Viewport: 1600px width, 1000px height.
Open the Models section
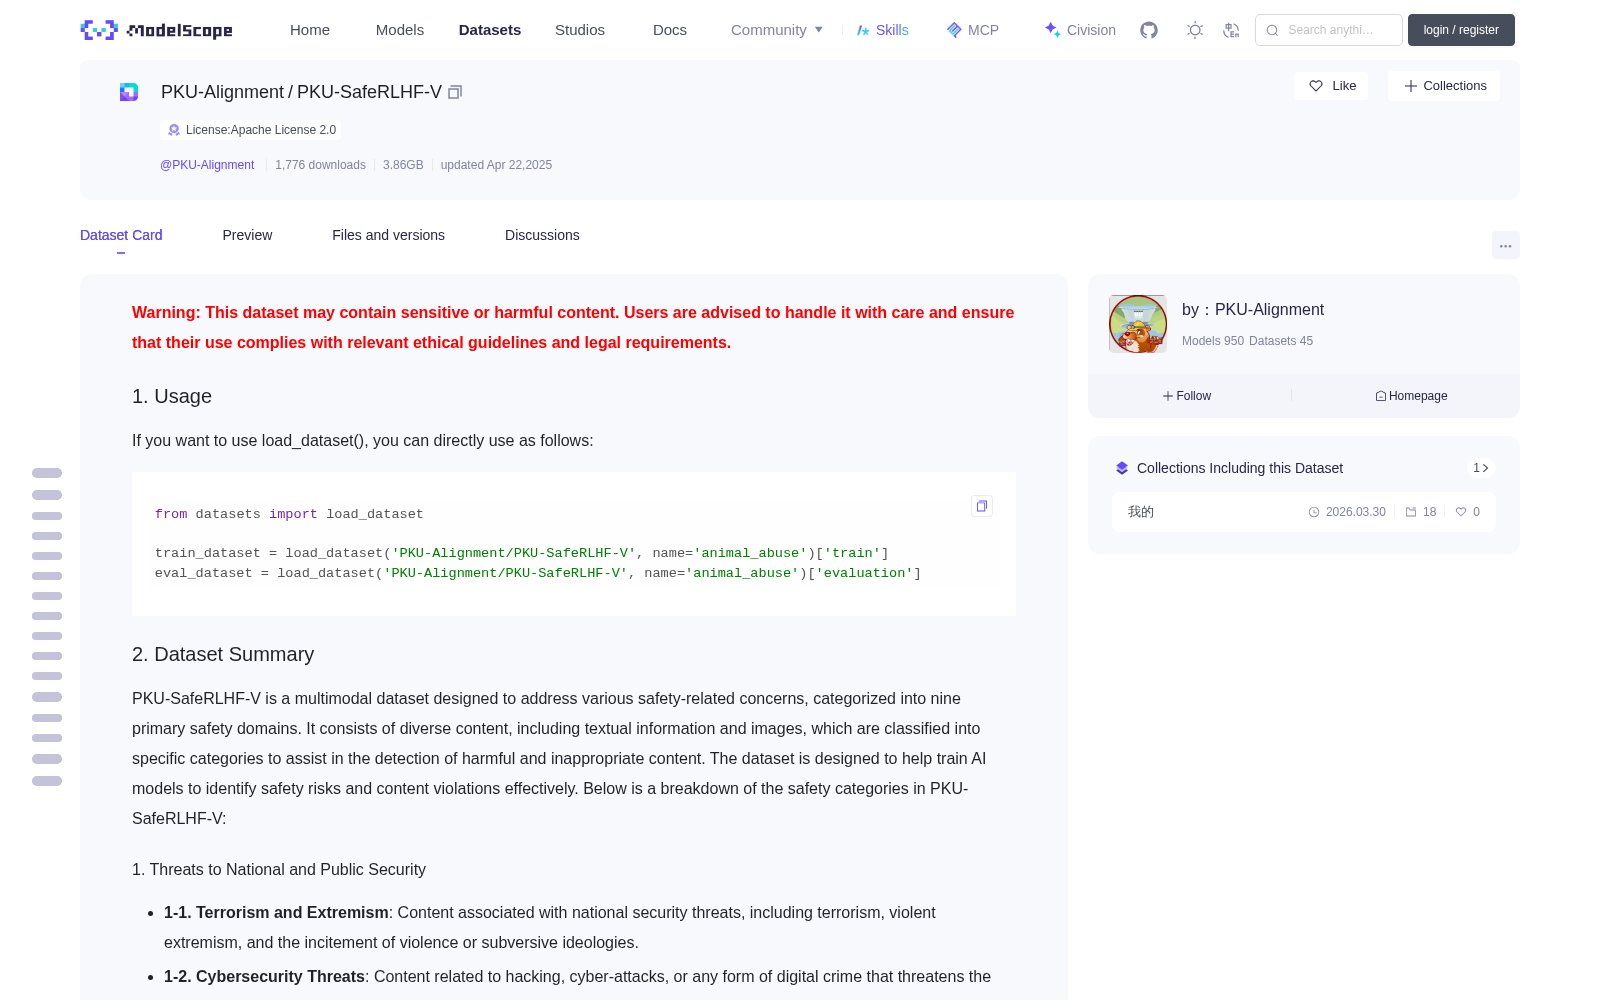pos(400,30)
